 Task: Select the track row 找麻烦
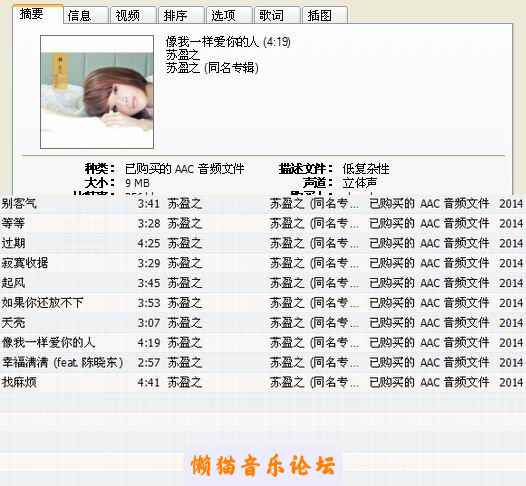[263, 382]
